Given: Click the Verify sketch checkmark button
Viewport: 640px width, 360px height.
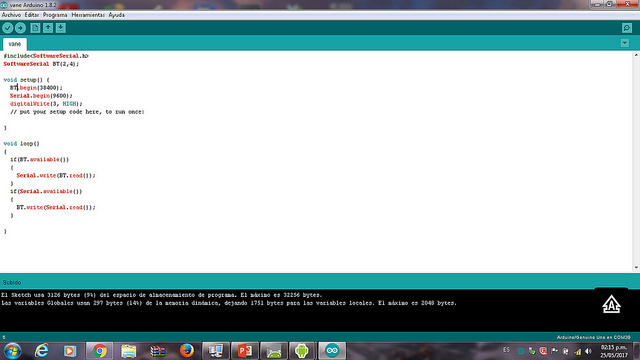Looking at the screenshot, I should coord(7,28).
